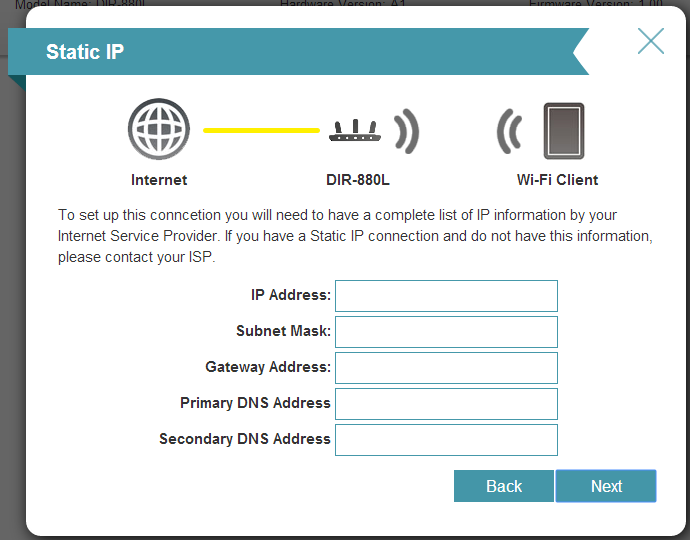The width and height of the screenshot is (690, 540).
Task: Focus the IP Address field
Action: [x=446, y=296]
